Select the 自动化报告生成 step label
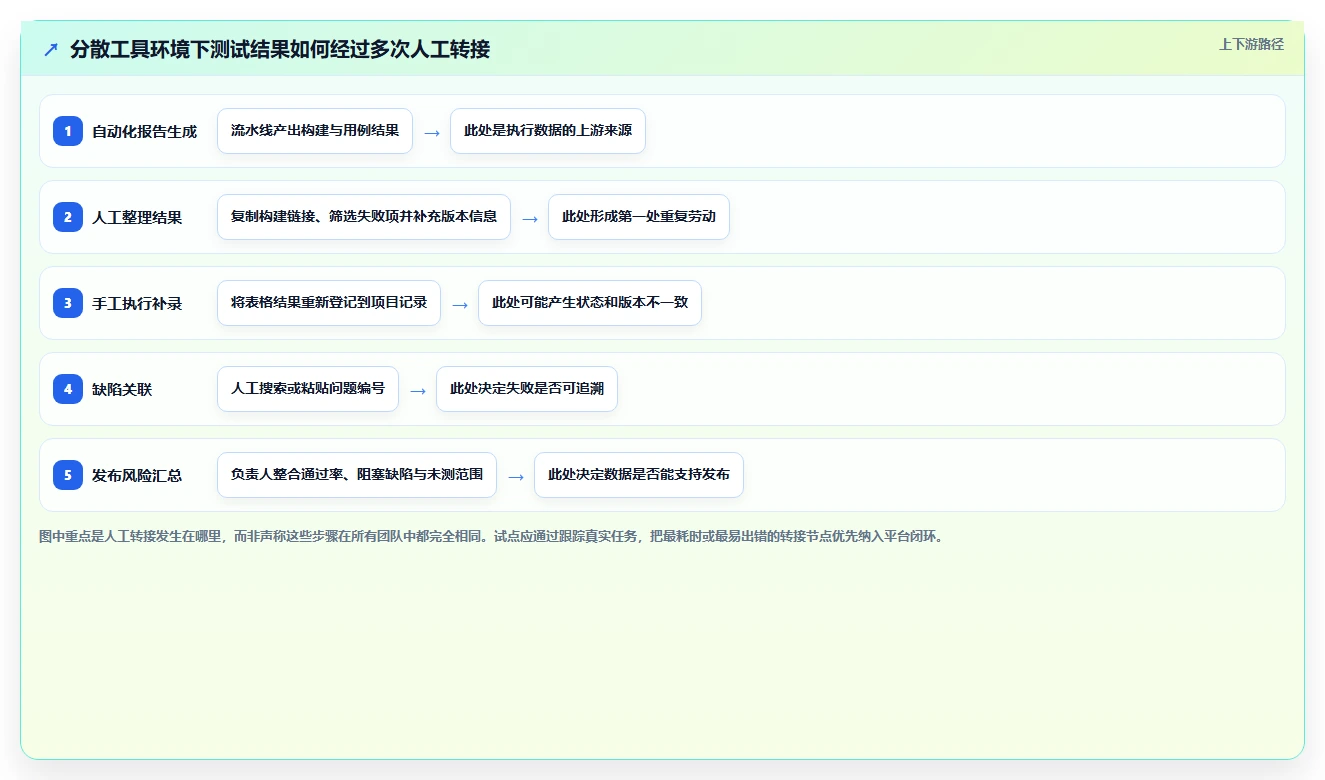 tap(144, 131)
